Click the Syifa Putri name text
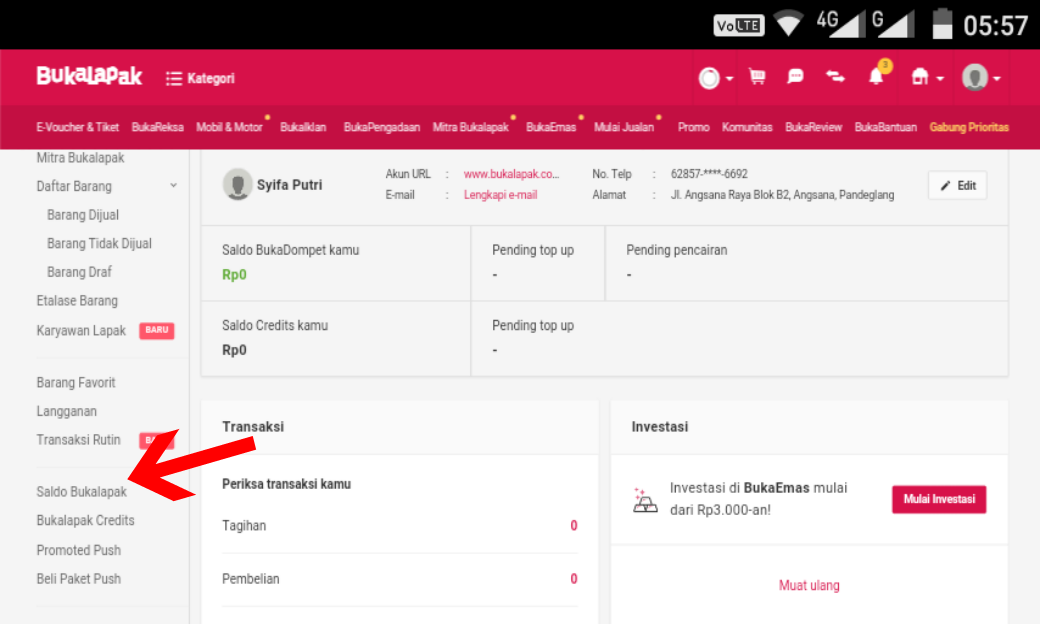The image size is (1040, 624). pyautogui.click(x=289, y=185)
